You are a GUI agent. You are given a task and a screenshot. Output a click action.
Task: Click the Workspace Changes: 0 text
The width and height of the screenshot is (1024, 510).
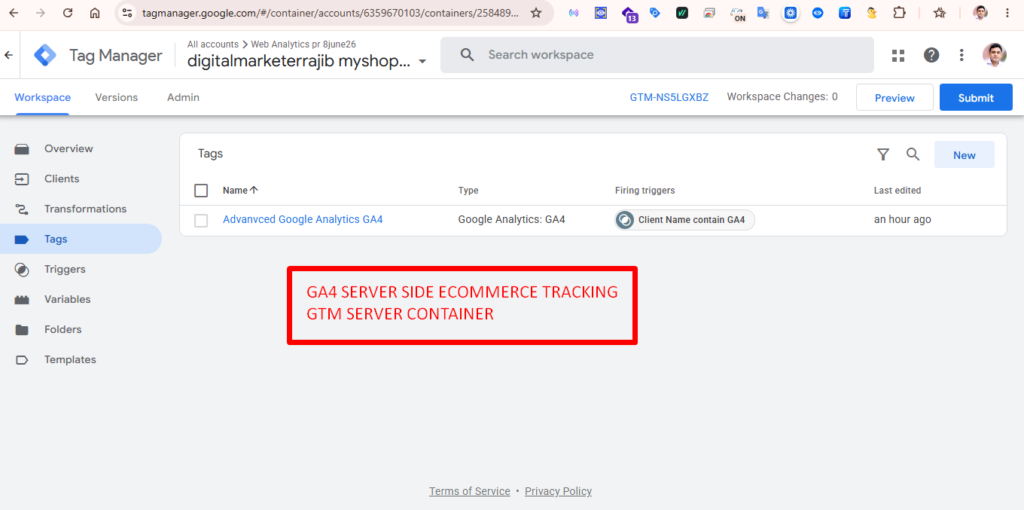pyautogui.click(x=782, y=97)
